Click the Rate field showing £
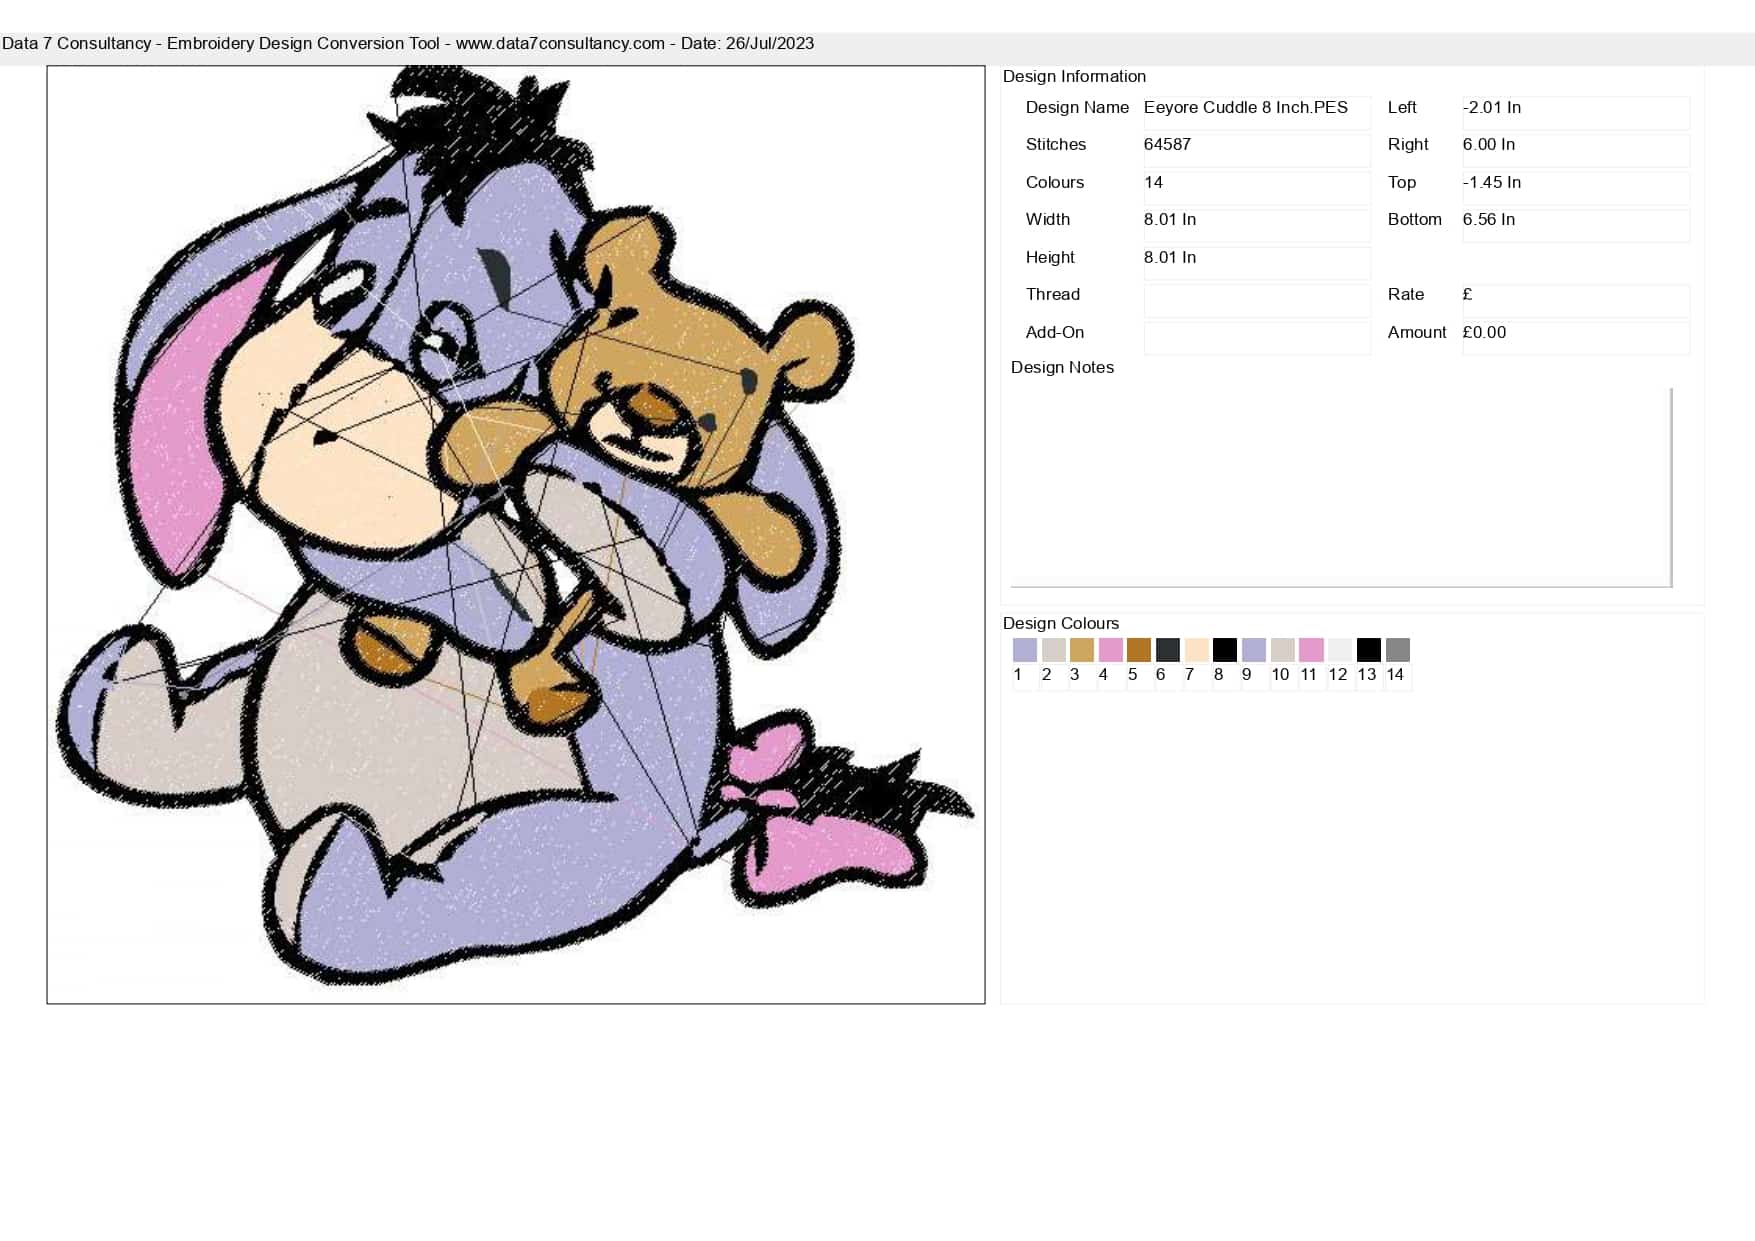The width and height of the screenshot is (1755, 1241). 1576,300
